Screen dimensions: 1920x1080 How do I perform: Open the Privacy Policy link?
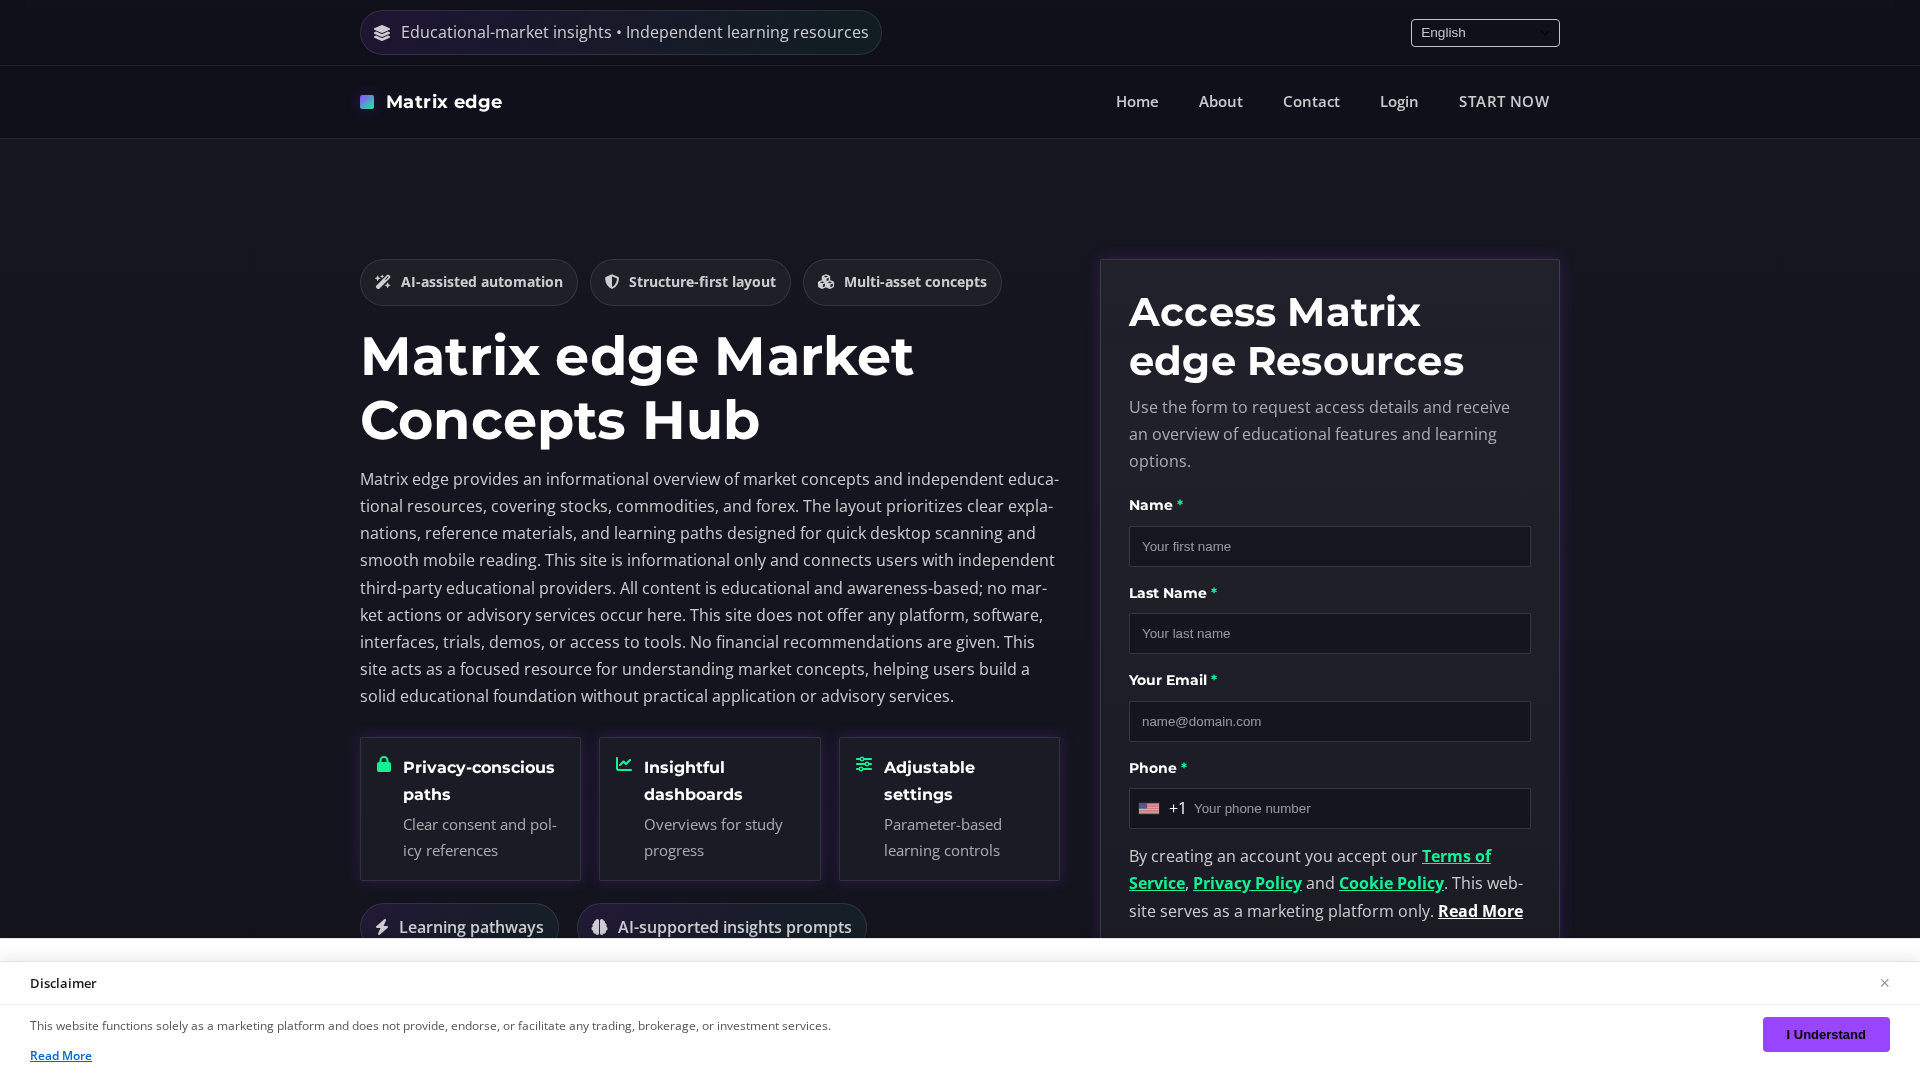[x=1247, y=883]
